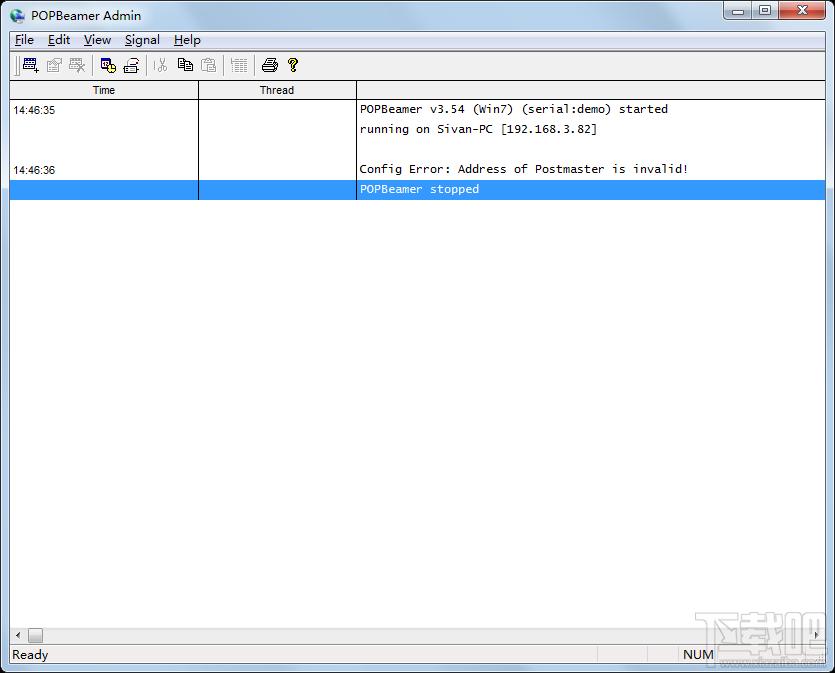Open the Help menu
835x673 pixels.
(x=187, y=40)
